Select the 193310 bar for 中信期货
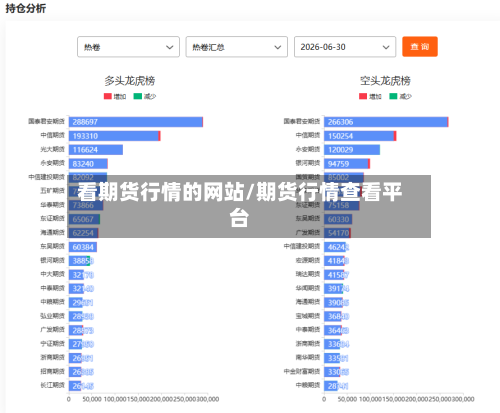The height and width of the screenshot is (413, 500). point(115,136)
